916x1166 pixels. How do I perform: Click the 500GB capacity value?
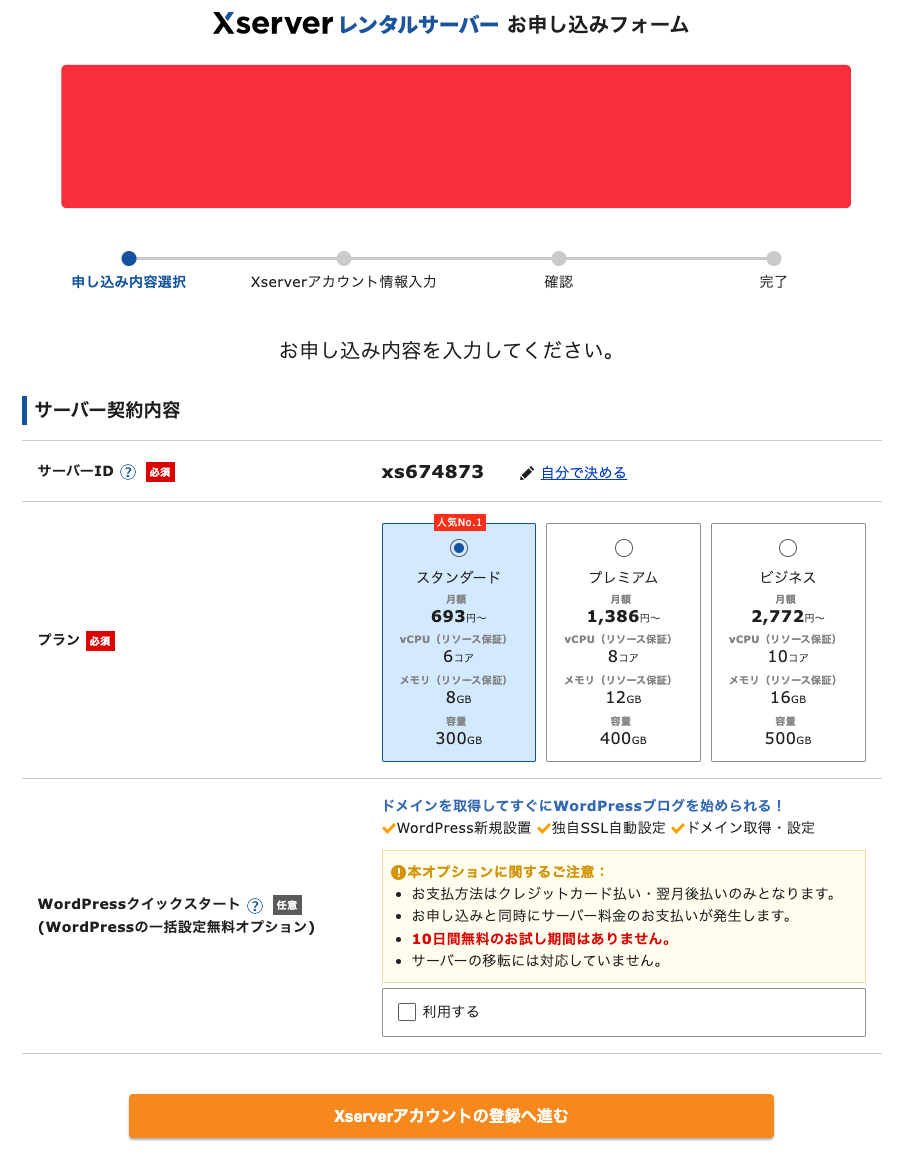click(x=788, y=738)
